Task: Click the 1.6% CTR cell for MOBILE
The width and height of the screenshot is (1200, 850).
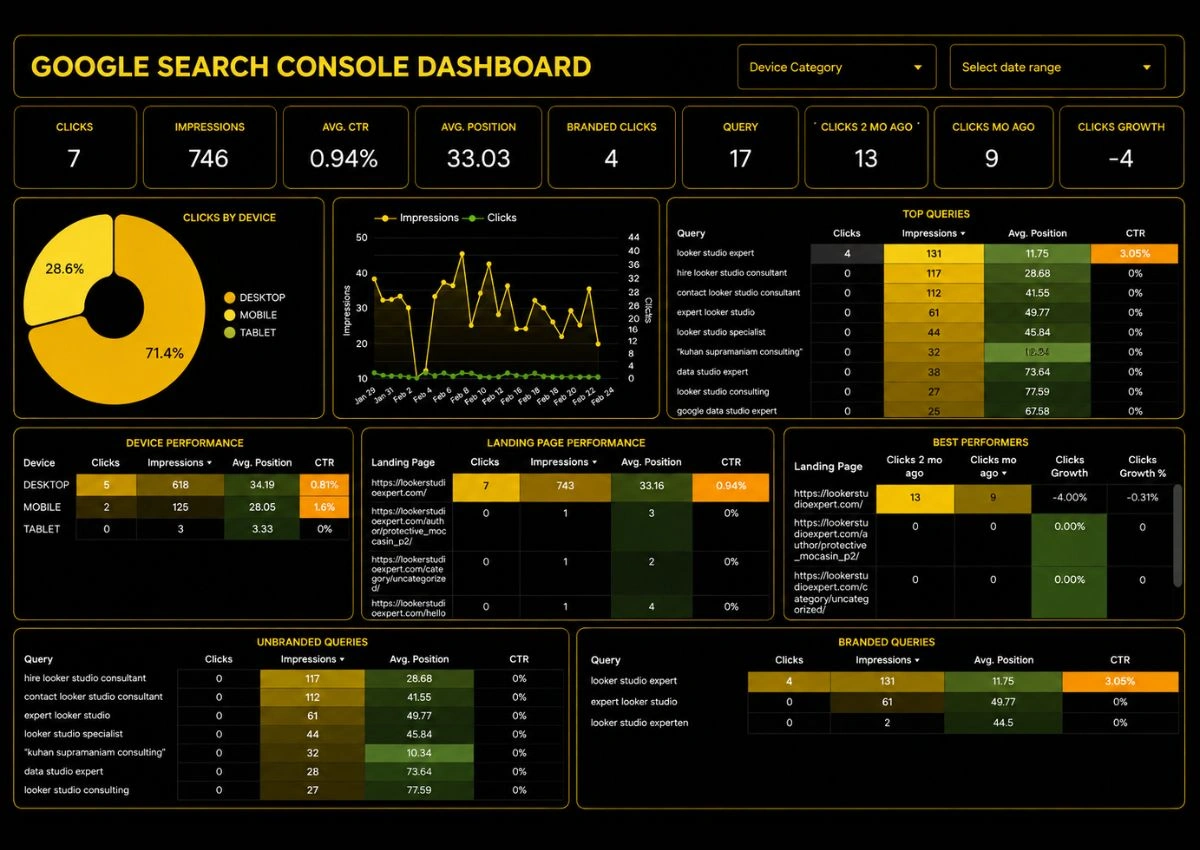Action: (324, 507)
